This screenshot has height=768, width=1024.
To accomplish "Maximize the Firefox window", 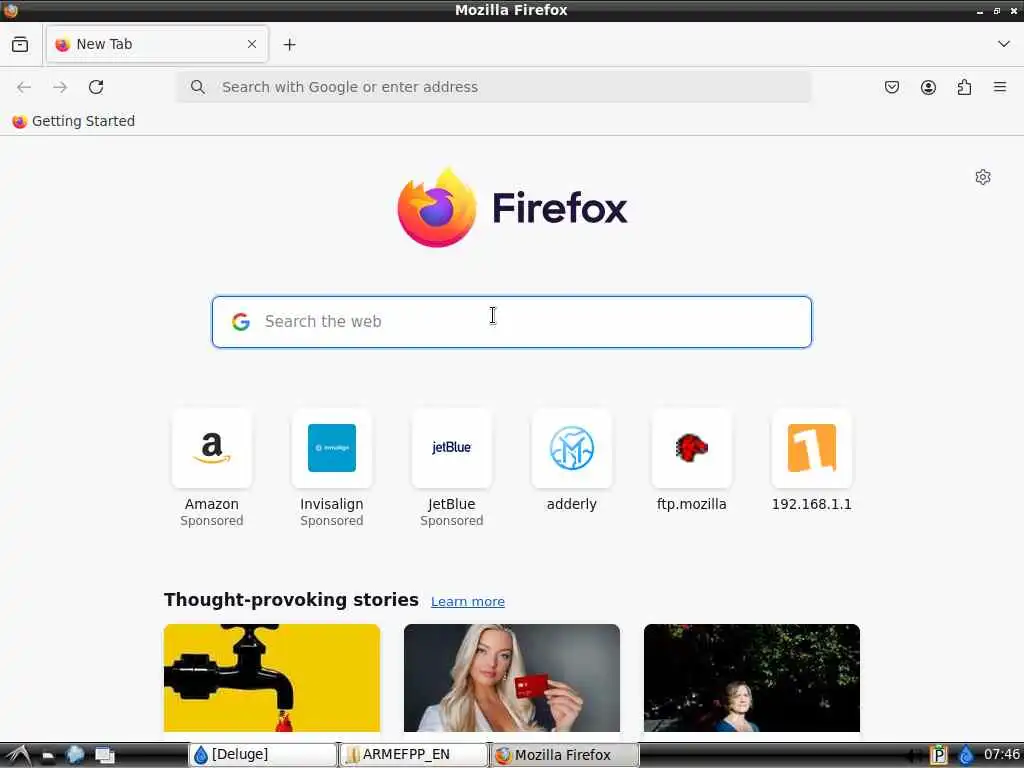I will pyautogui.click(x=997, y=10).
